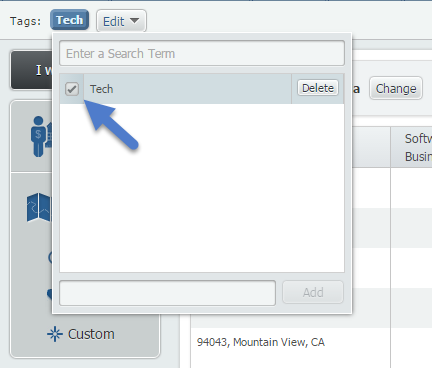432x368 pixels.
Task: Focus the "Enter a Search Term" field
Action: pyautogui.click(x=202, y=53)
